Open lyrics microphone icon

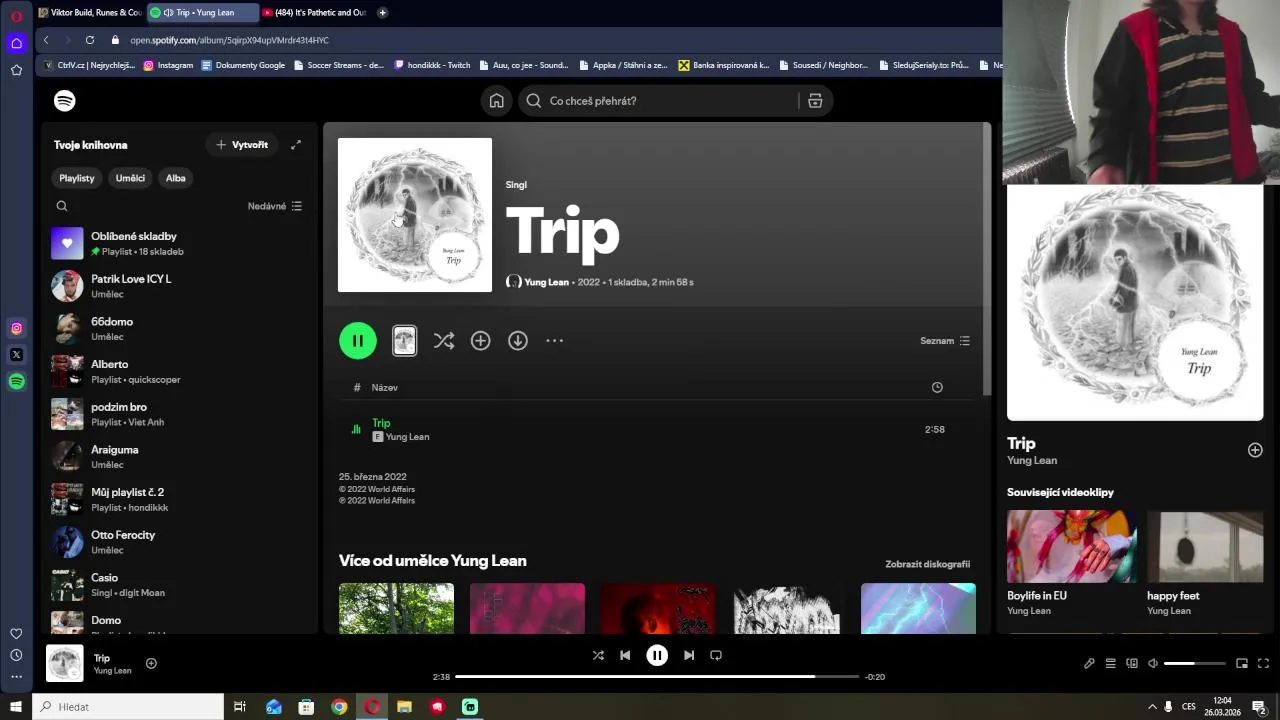click(1089, 663)
